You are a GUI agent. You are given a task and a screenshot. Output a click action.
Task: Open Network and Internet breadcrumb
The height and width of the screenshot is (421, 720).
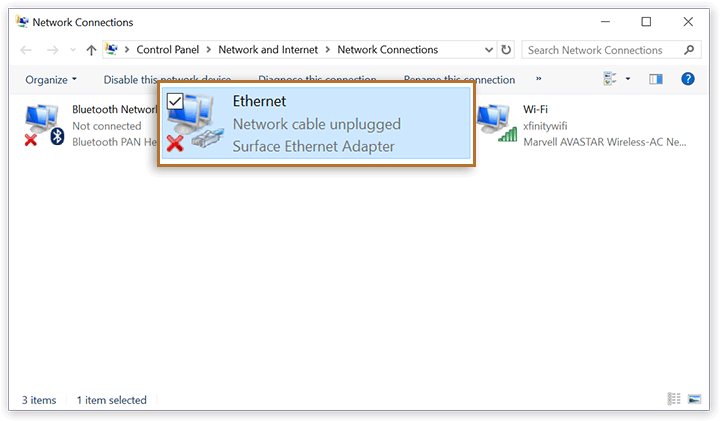tap(268, 50)
